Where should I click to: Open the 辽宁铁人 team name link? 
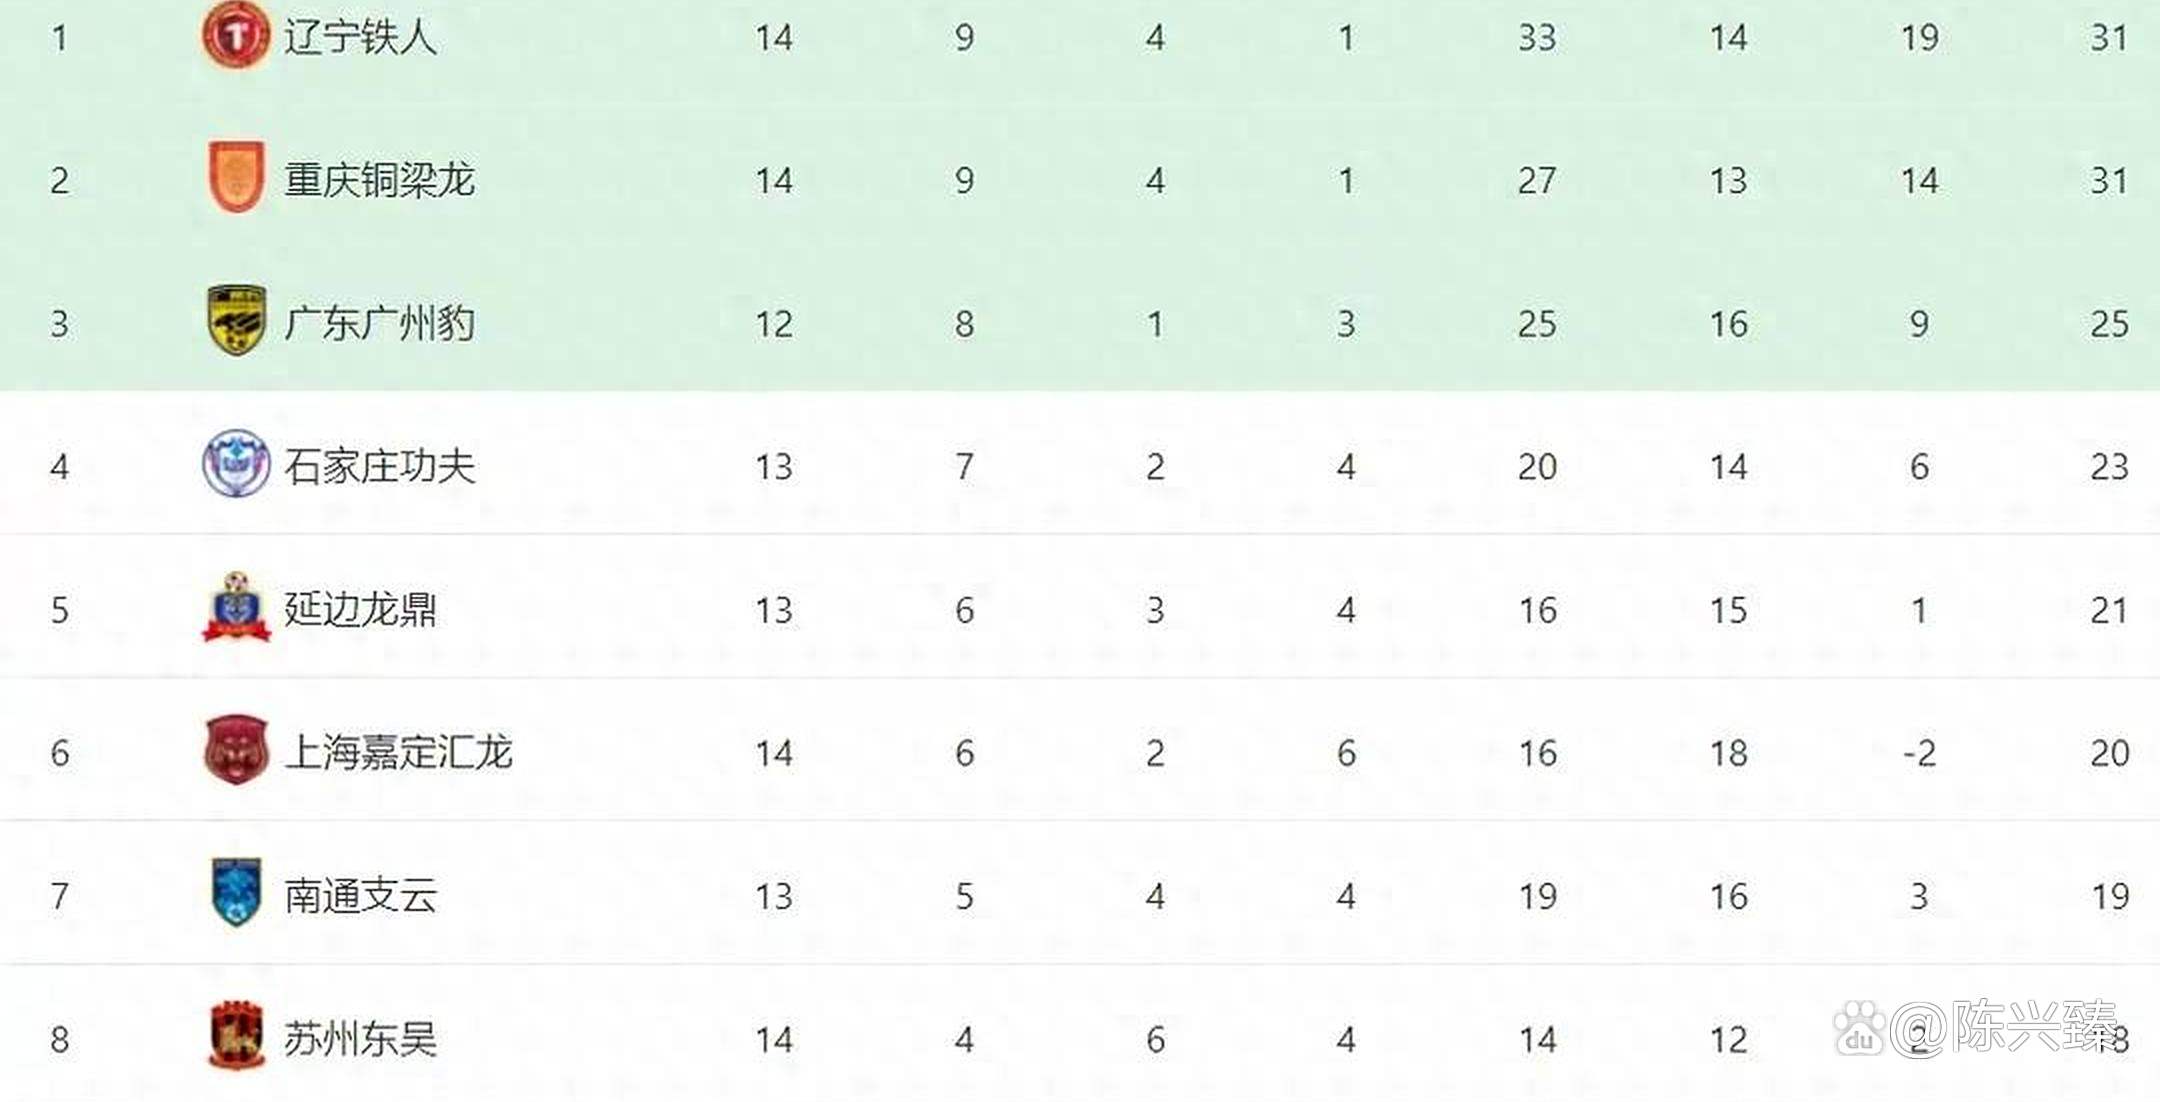pyautogui.click(x=360, y=37)
